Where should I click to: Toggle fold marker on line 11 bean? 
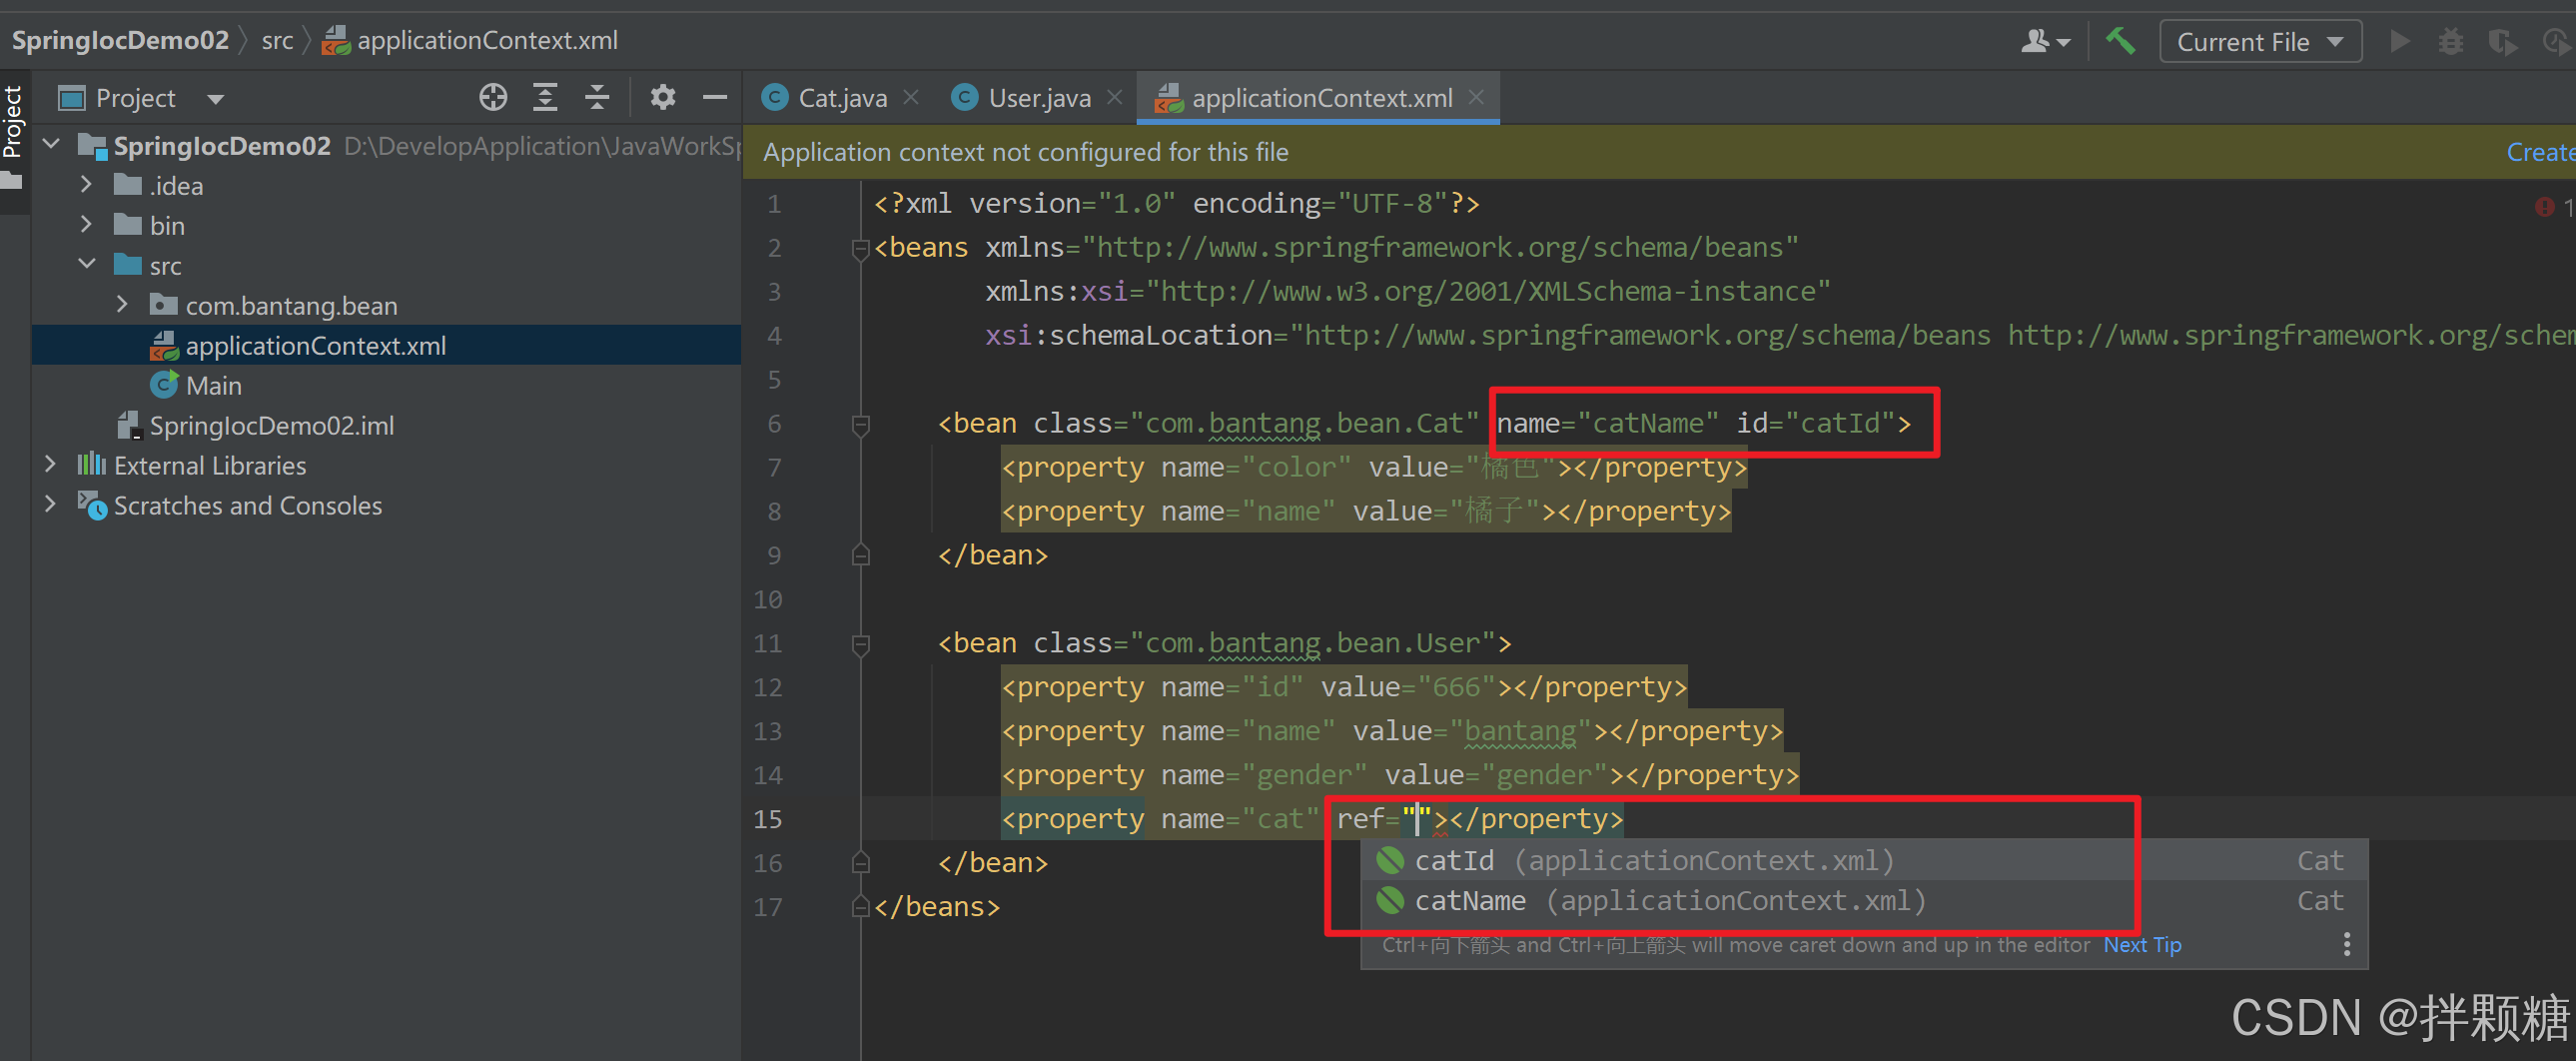860,644
